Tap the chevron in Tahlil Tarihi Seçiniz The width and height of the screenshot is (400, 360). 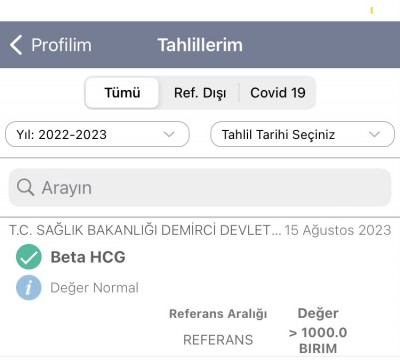pos(375,134)
